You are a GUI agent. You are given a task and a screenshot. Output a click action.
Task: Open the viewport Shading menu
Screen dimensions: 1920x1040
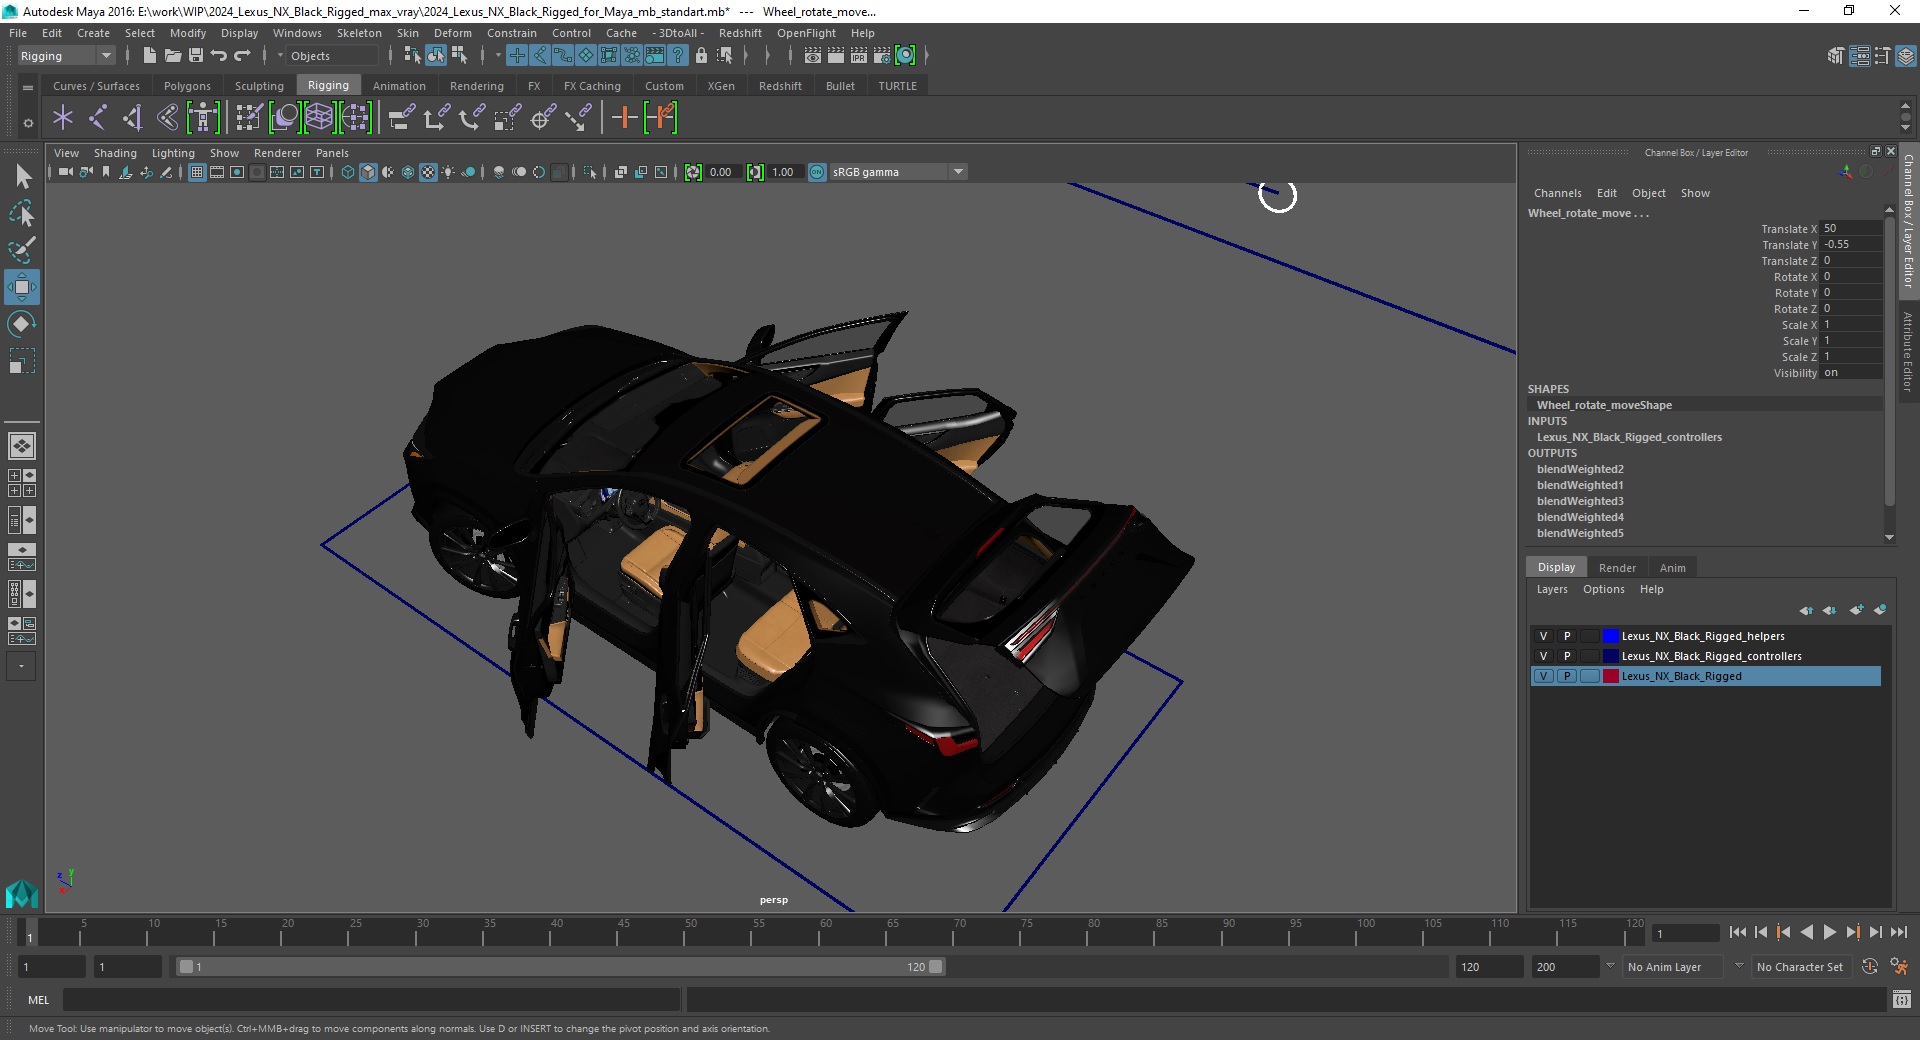(115, 153)
